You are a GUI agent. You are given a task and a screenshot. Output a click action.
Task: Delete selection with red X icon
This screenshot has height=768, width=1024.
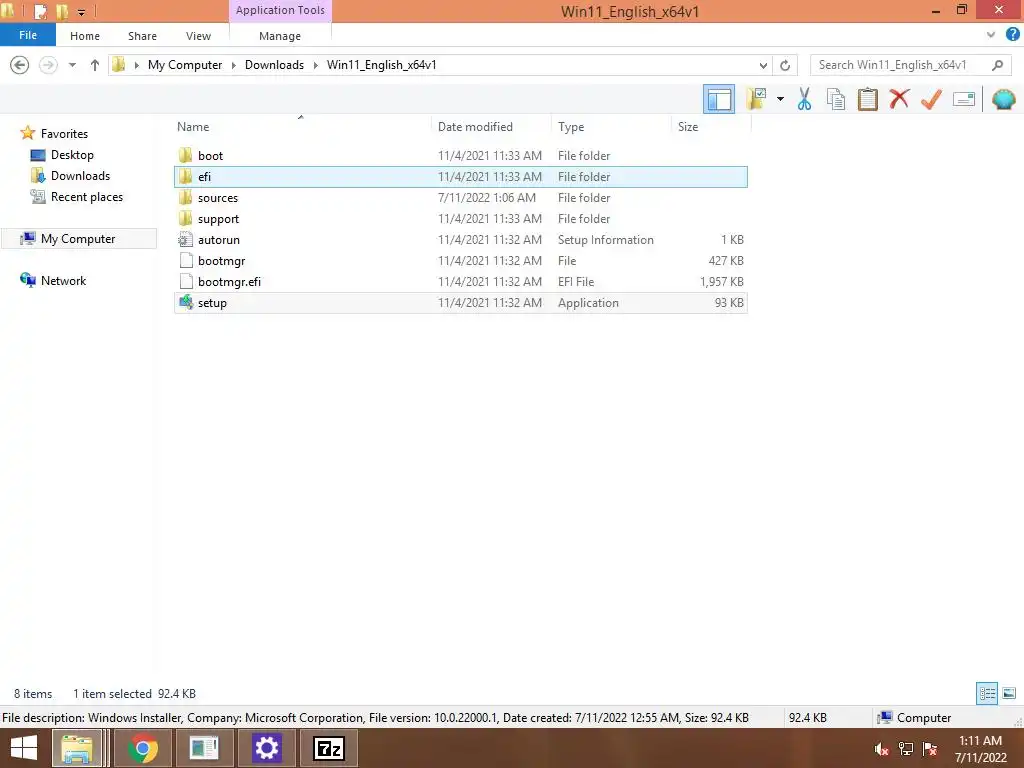click(899, 99)
